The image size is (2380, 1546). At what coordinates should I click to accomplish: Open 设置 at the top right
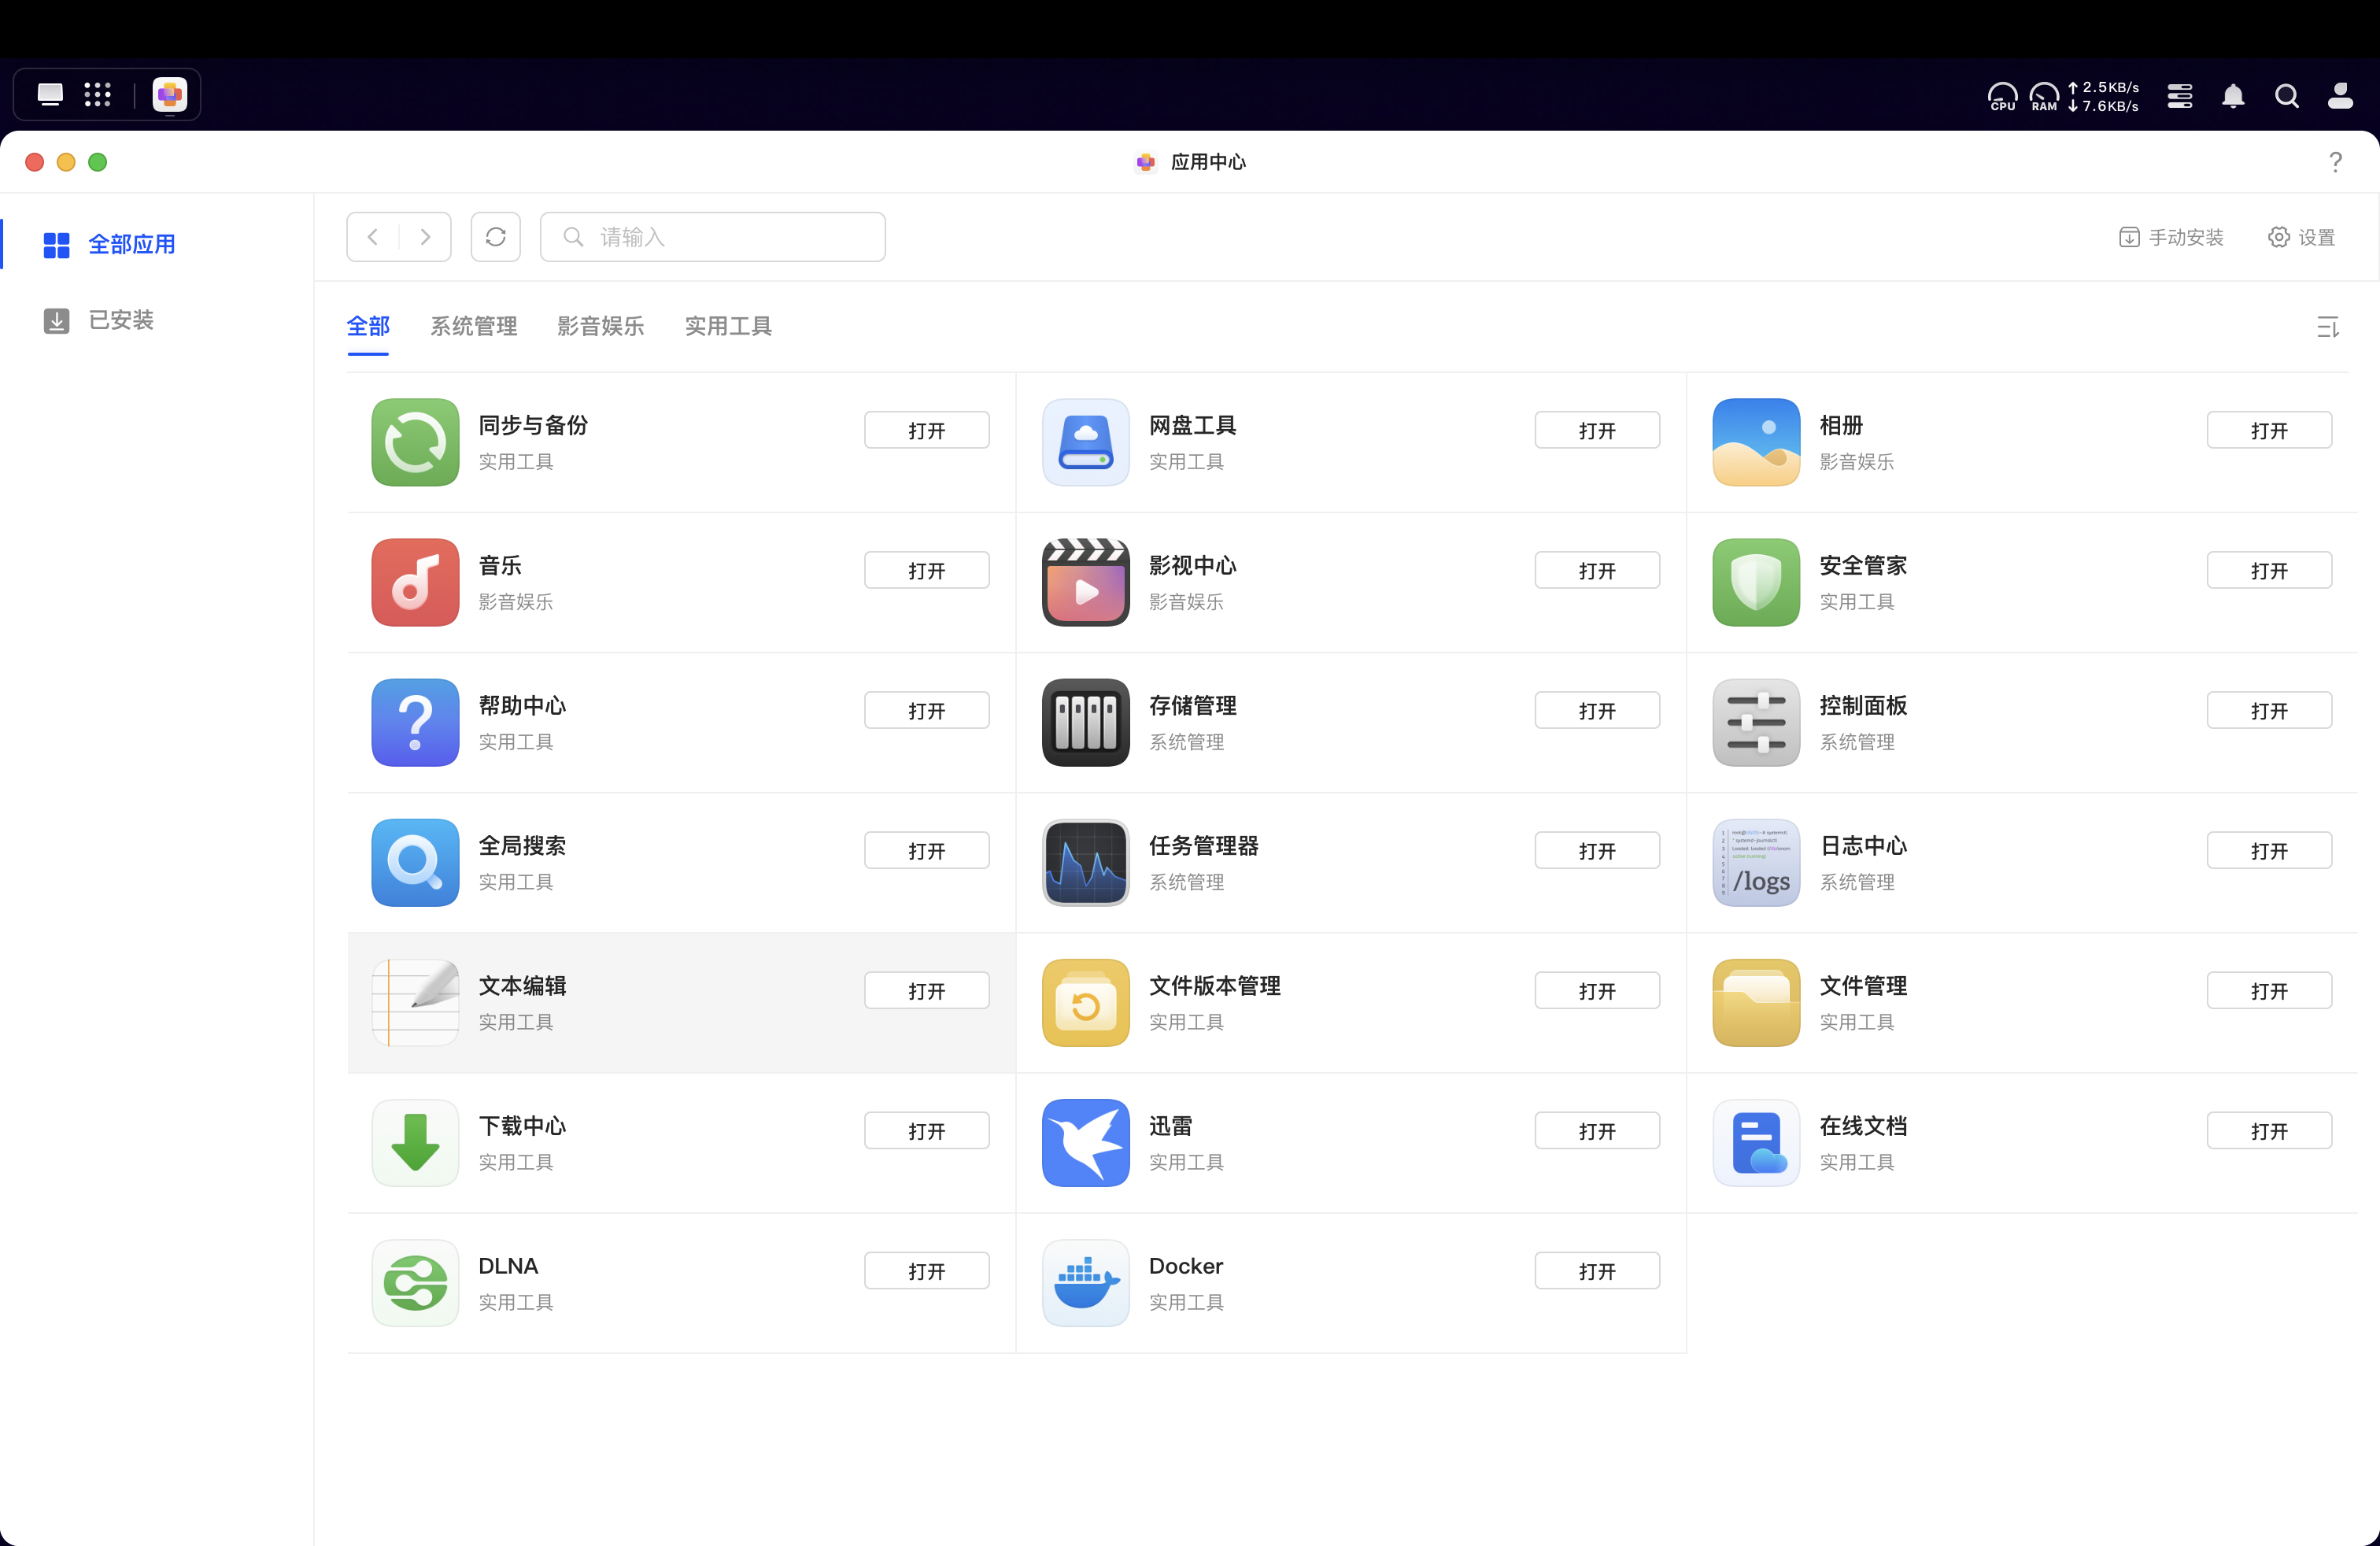[2301, 237]
